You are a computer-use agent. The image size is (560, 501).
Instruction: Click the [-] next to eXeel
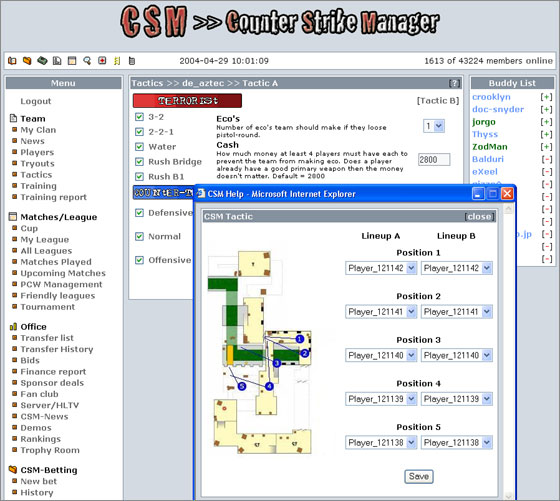point(546,172)
